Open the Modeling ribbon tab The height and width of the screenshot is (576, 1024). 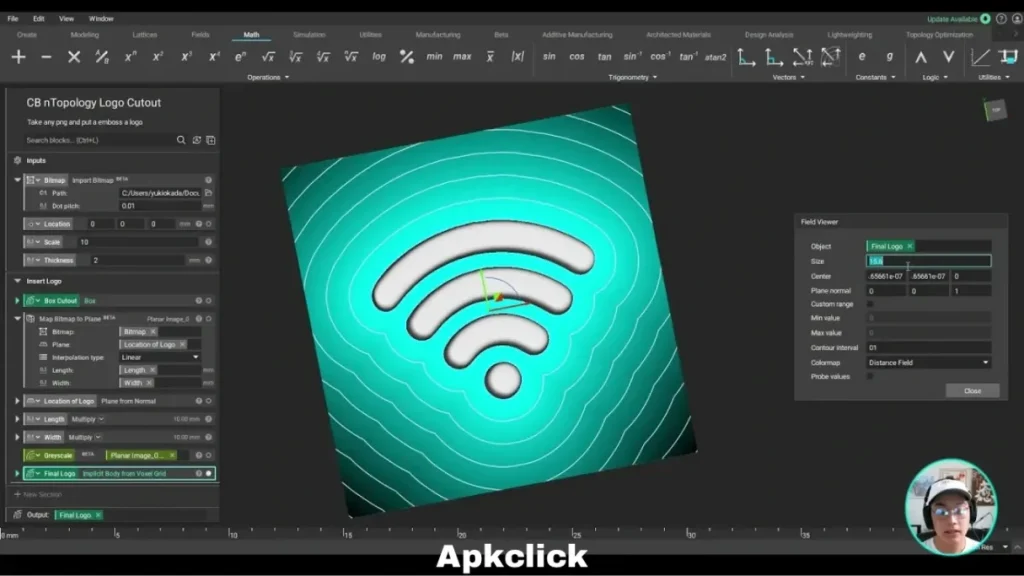point(85,33)
